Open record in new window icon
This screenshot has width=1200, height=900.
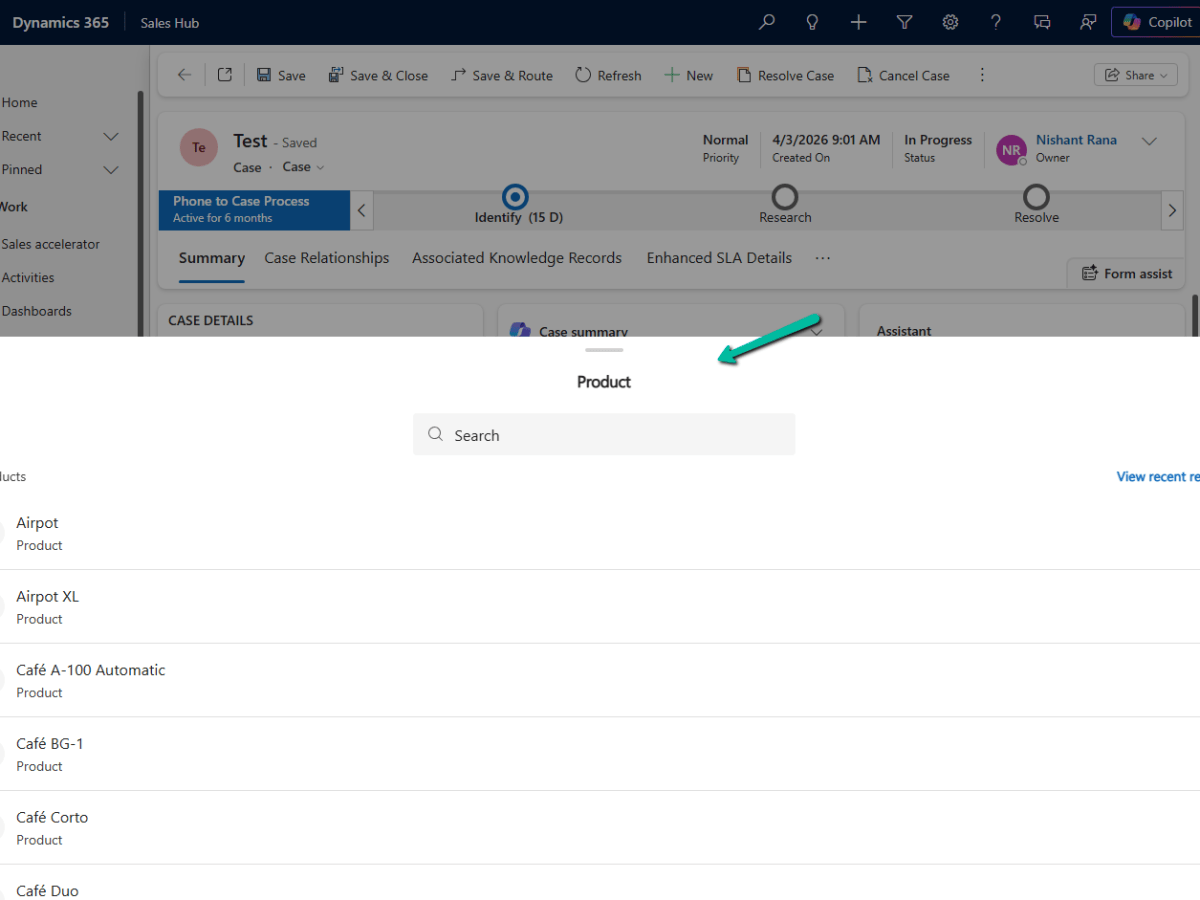(225, 75)
